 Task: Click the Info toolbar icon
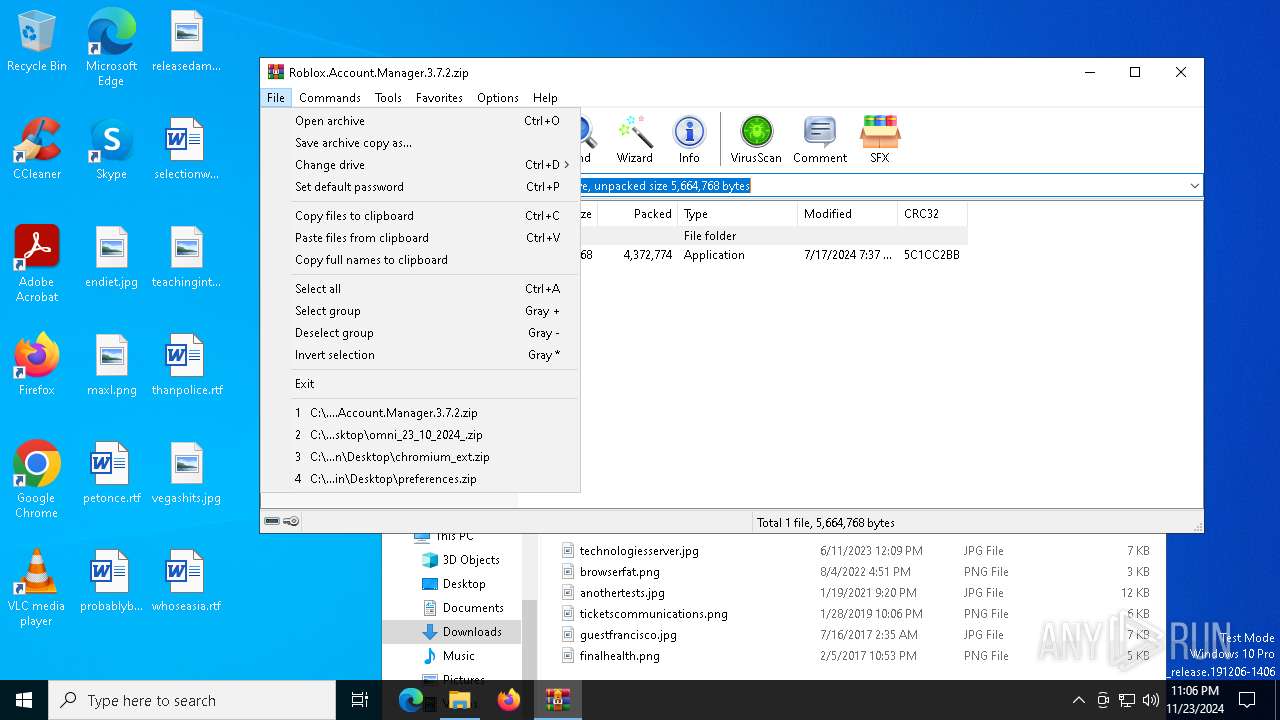click(x=689, y=139)
